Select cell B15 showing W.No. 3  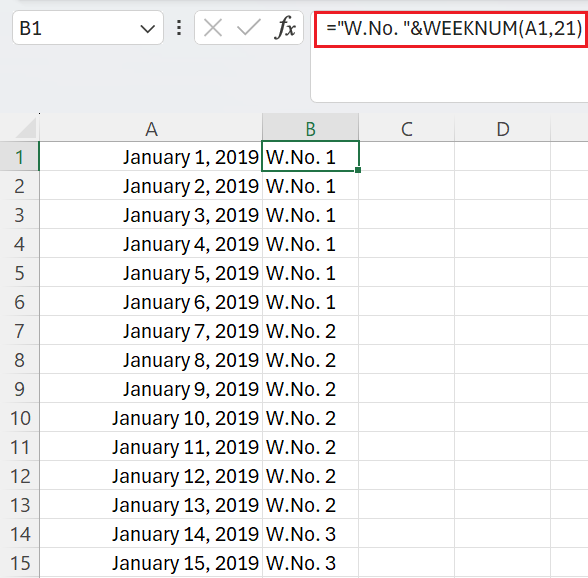click(x=310, y=563)
